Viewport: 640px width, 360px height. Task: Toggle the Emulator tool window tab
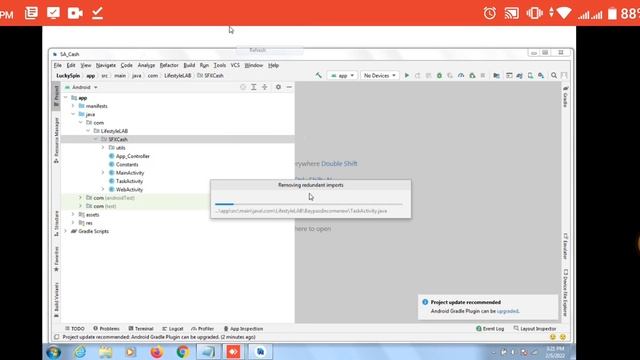[565, 246]
